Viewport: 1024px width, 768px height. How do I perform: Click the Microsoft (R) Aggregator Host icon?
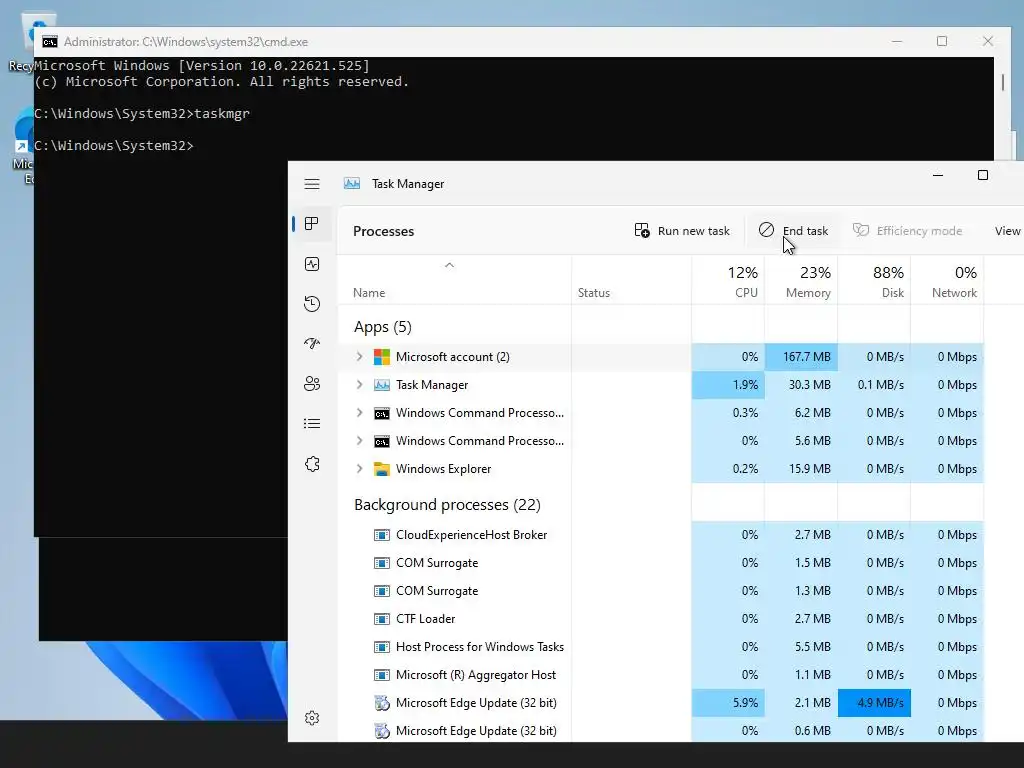[381, 675]
